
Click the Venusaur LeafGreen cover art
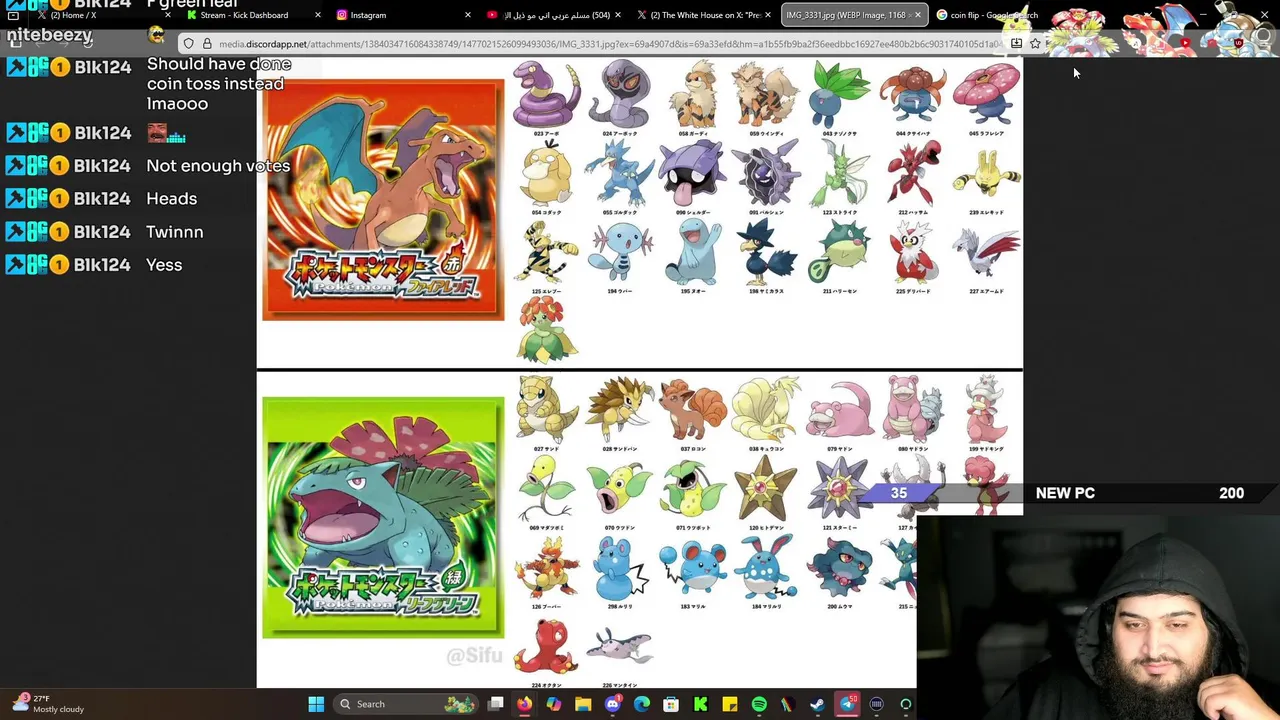pos(383,517)
